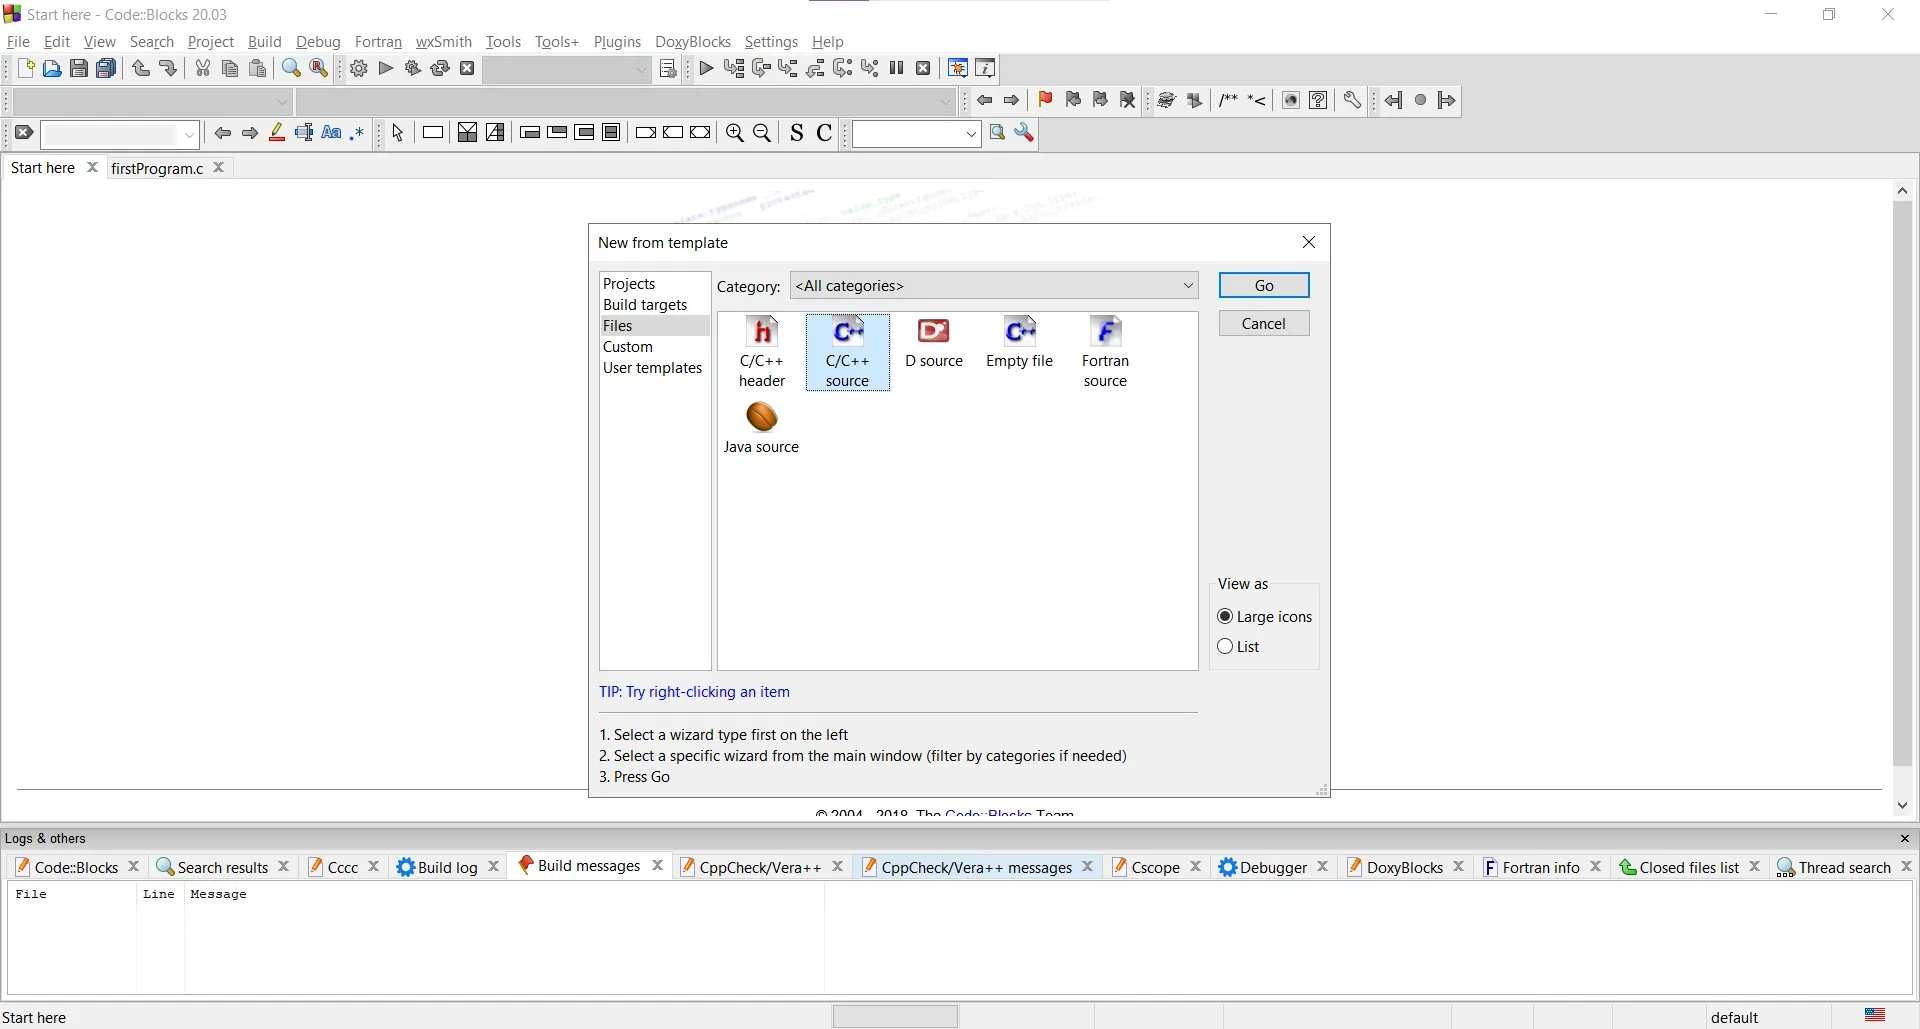The height and width of the screenshot is (1029, 1920).
Task: Select User templates in wizard list
Action: coord(655,369)
